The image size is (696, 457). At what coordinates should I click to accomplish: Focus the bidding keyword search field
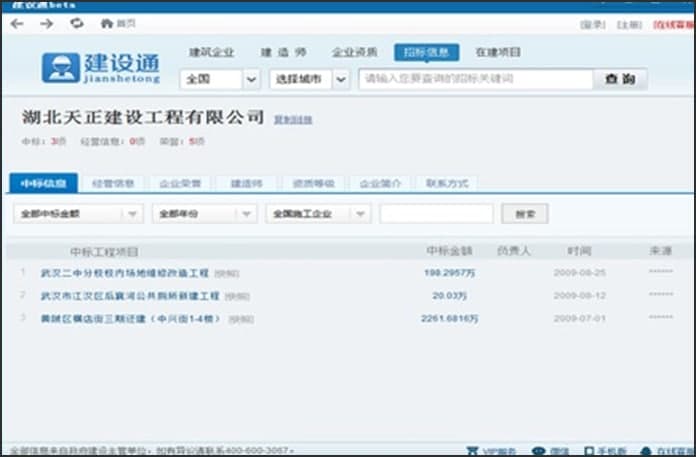click(x=476, y=79)
